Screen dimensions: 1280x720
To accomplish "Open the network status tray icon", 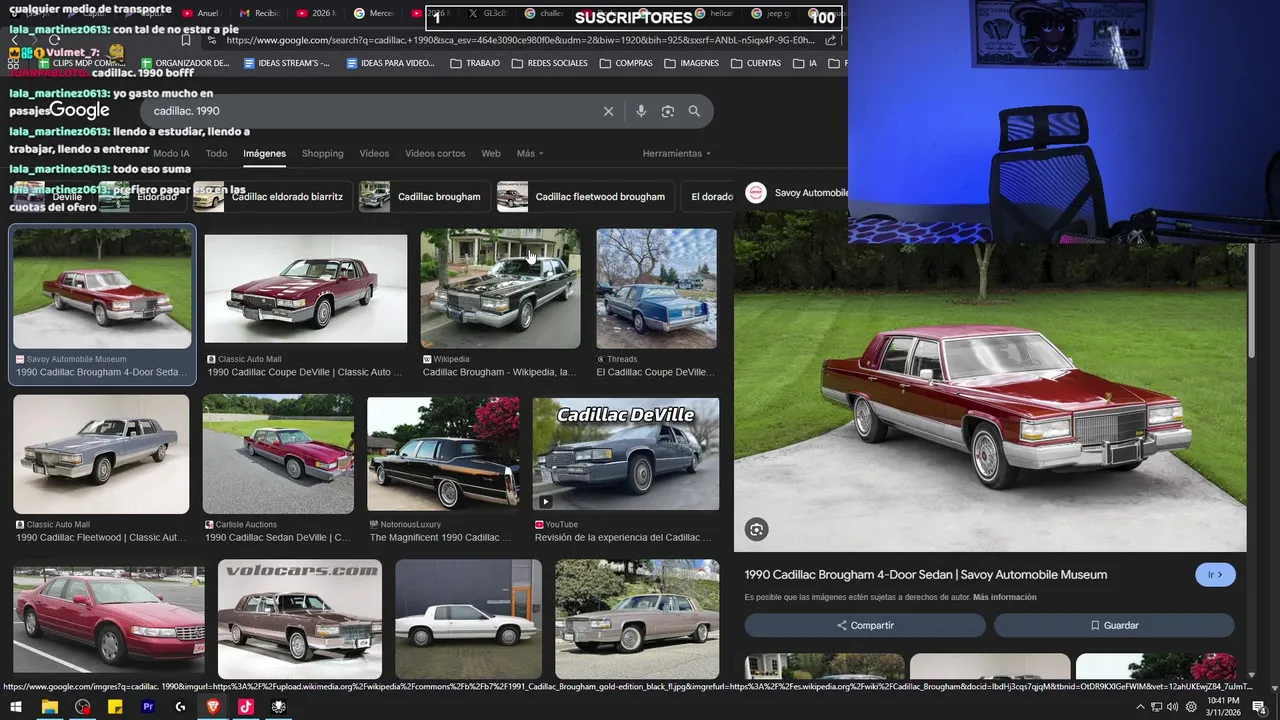I will click(x=1156, y=707).
